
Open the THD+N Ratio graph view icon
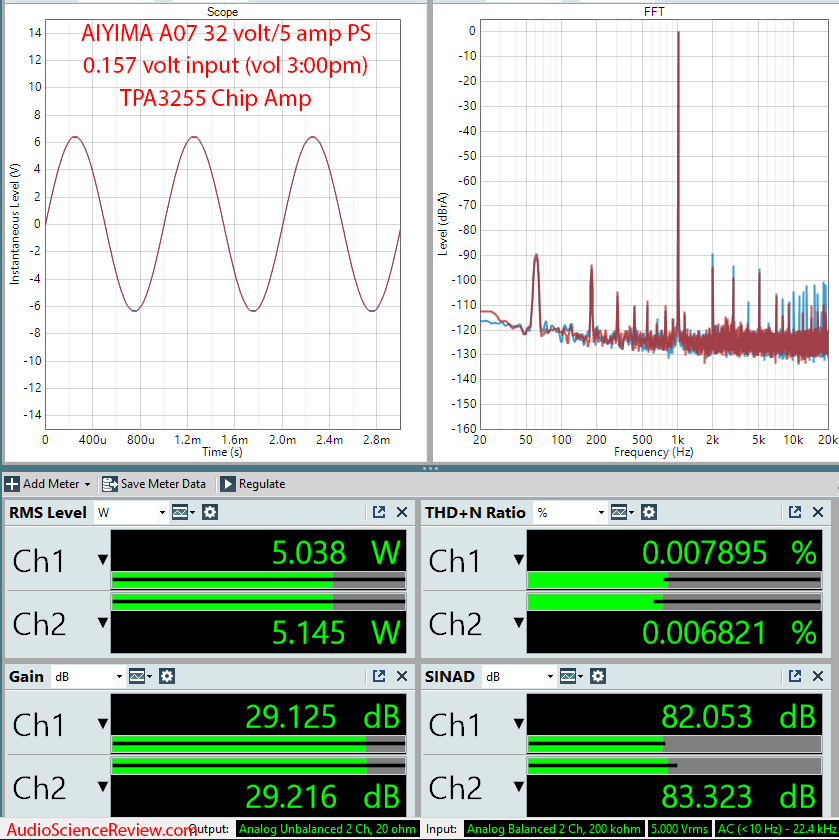622,513
